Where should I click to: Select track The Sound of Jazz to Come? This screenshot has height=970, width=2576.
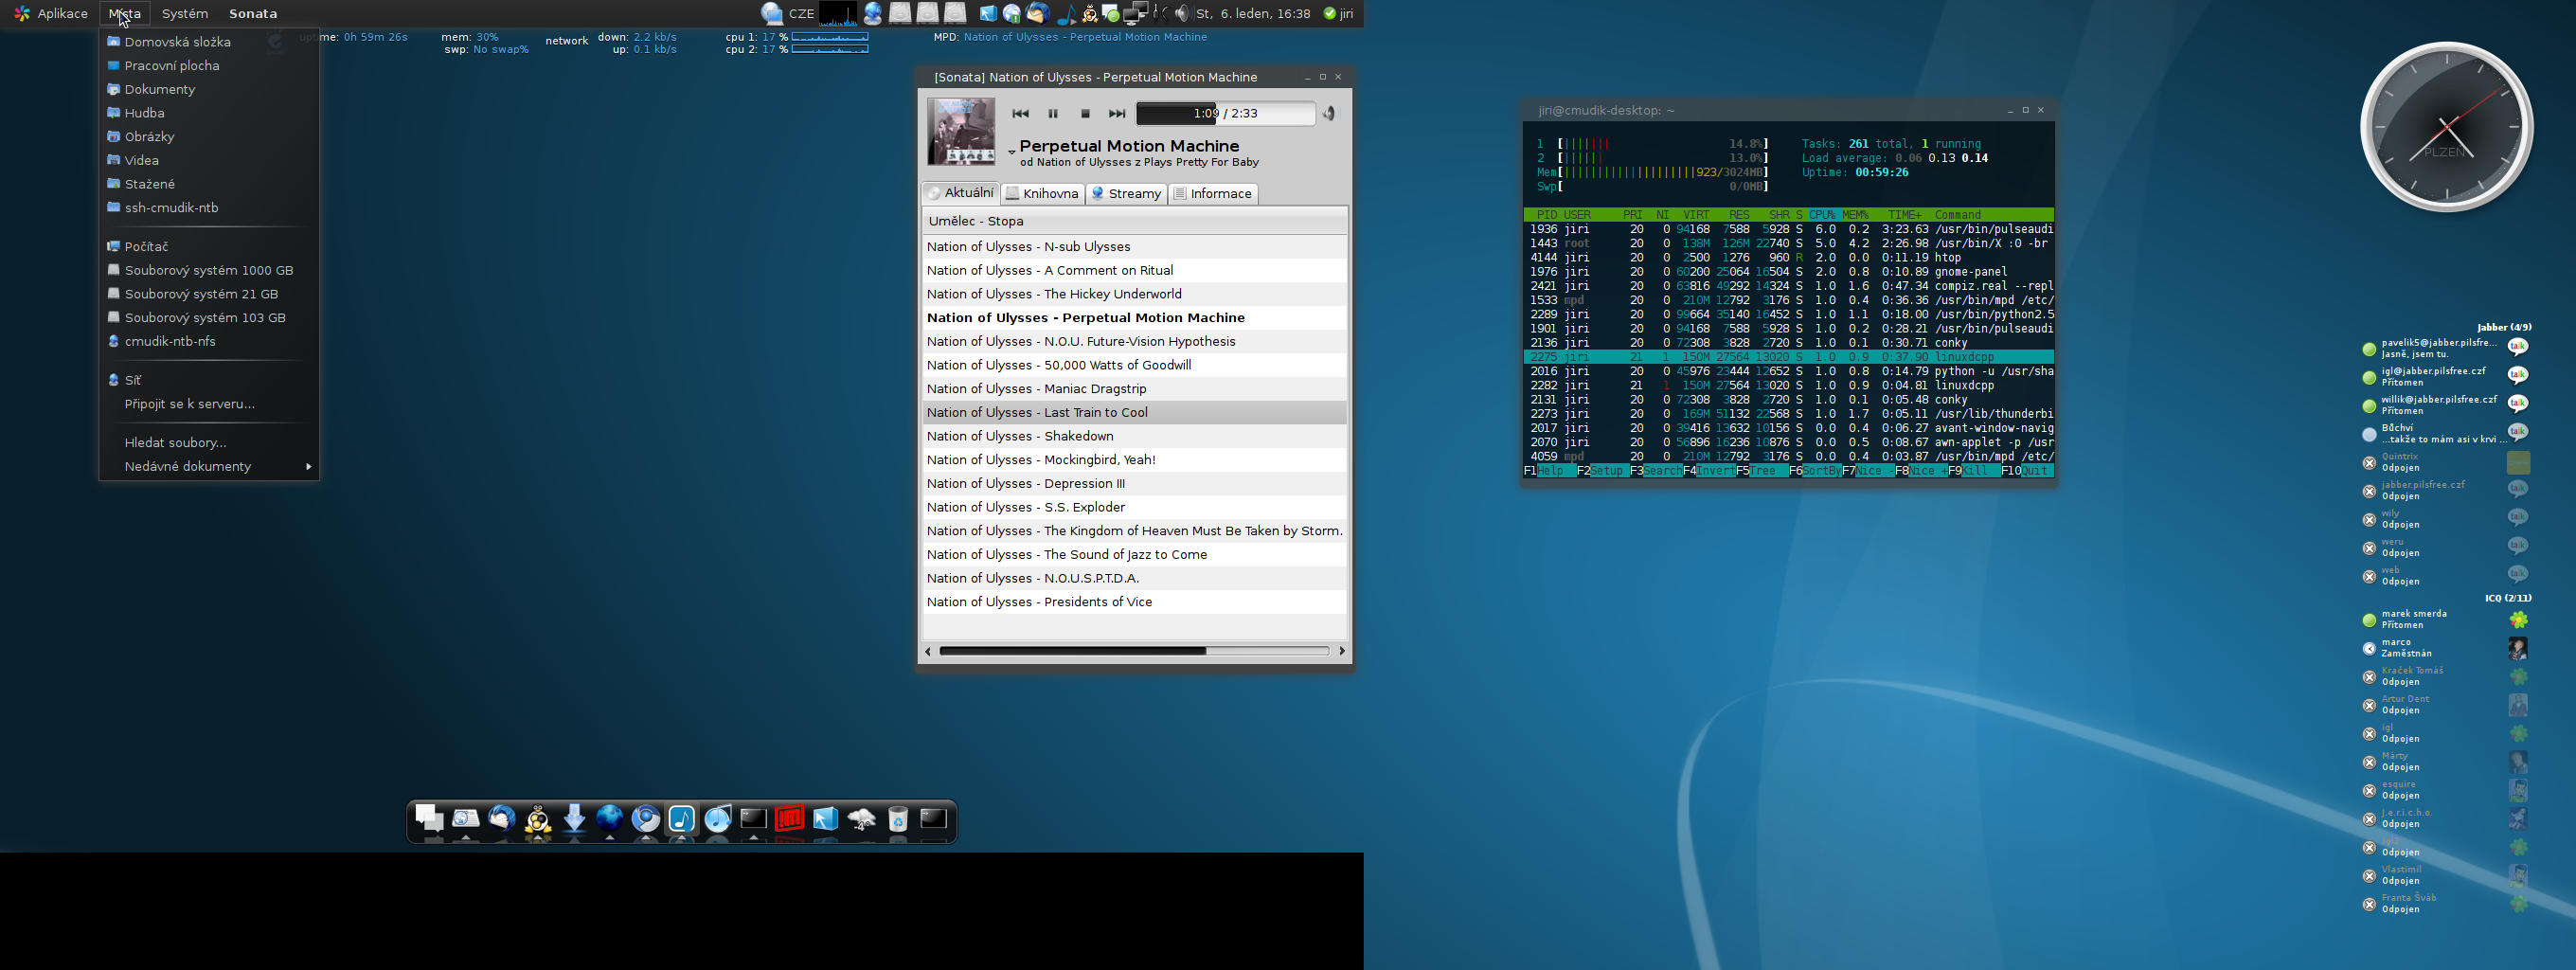point(1134,555)
